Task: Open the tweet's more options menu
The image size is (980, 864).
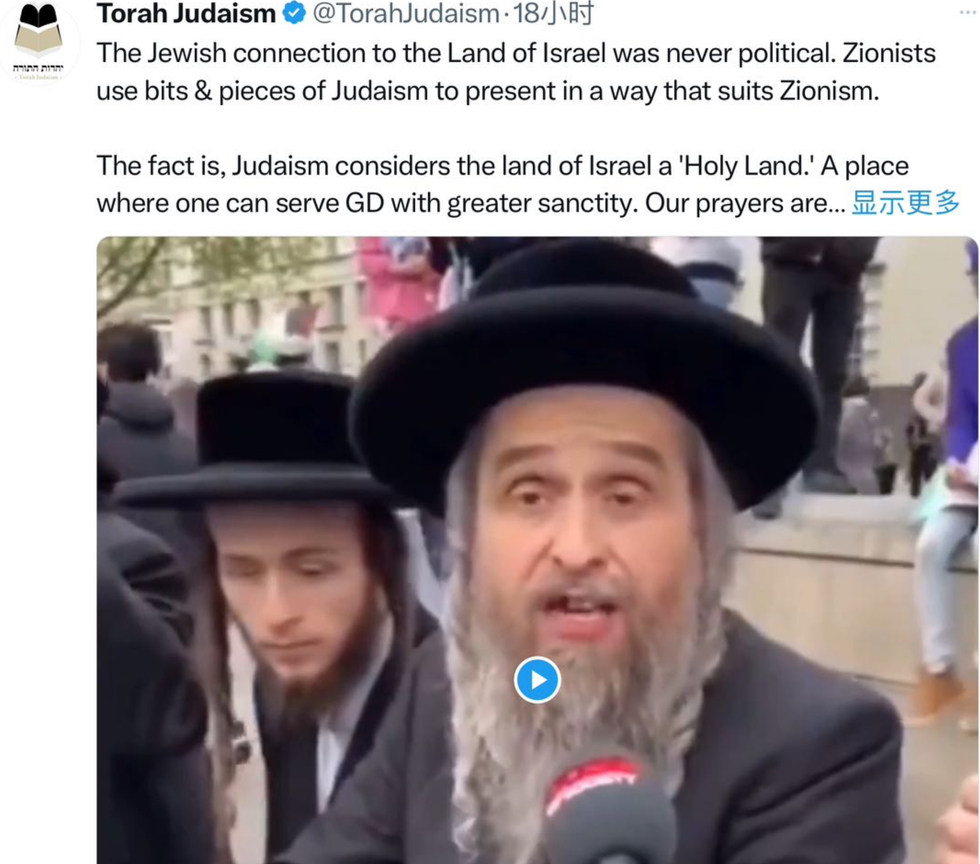Action: tap(968, 13)
